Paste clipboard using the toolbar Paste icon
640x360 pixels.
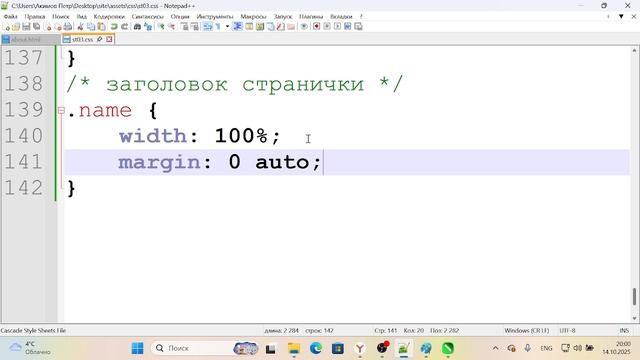101,27
